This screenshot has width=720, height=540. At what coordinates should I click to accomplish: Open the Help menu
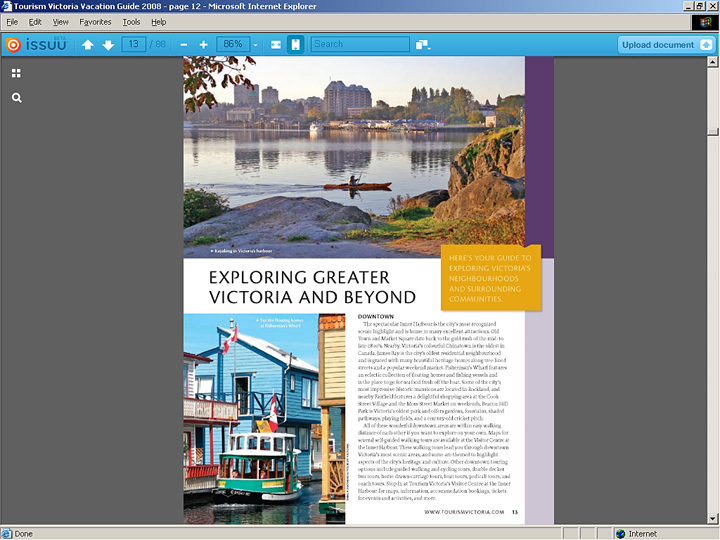tap(158, 22)
